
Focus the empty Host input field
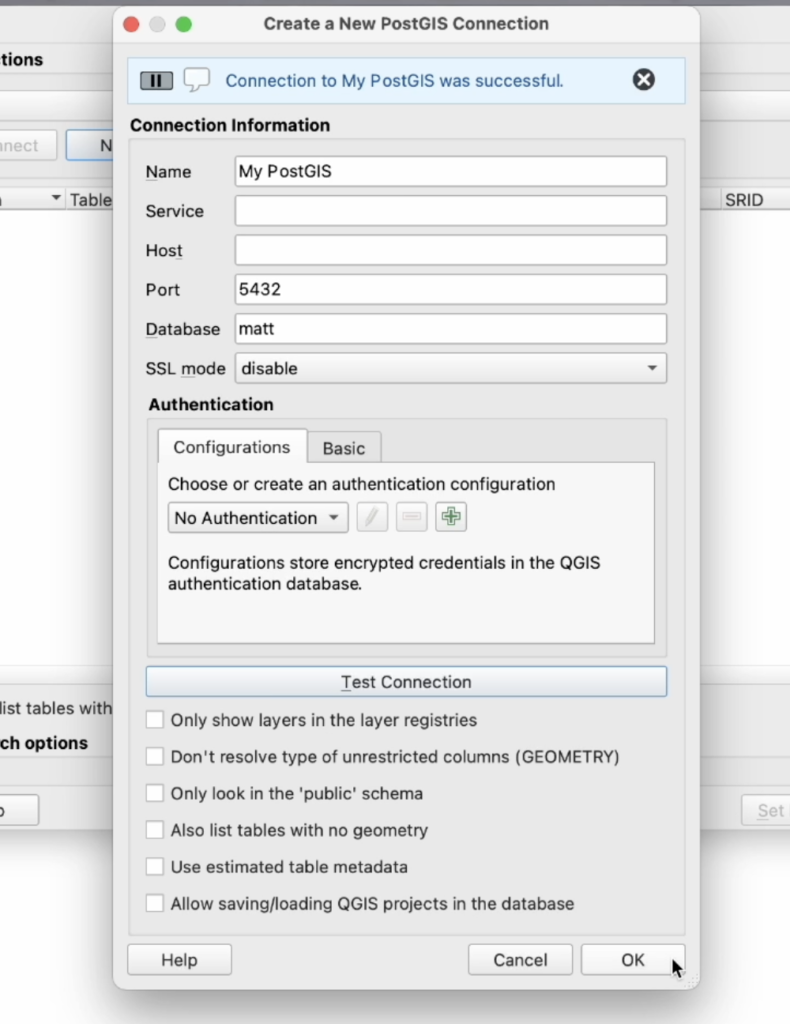pos(450,250)
